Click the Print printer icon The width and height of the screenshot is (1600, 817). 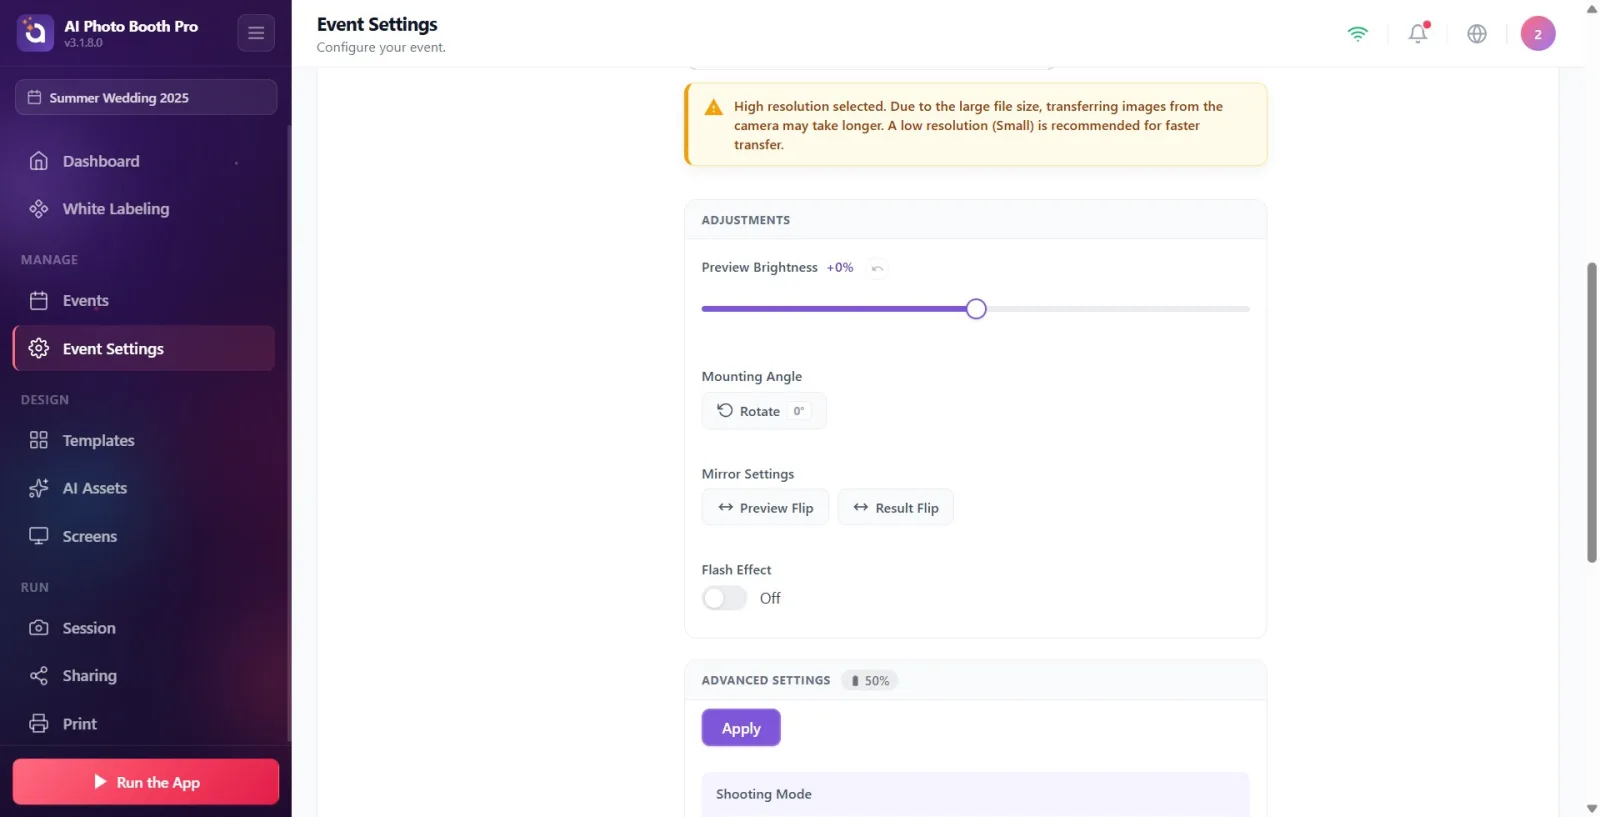39,724
